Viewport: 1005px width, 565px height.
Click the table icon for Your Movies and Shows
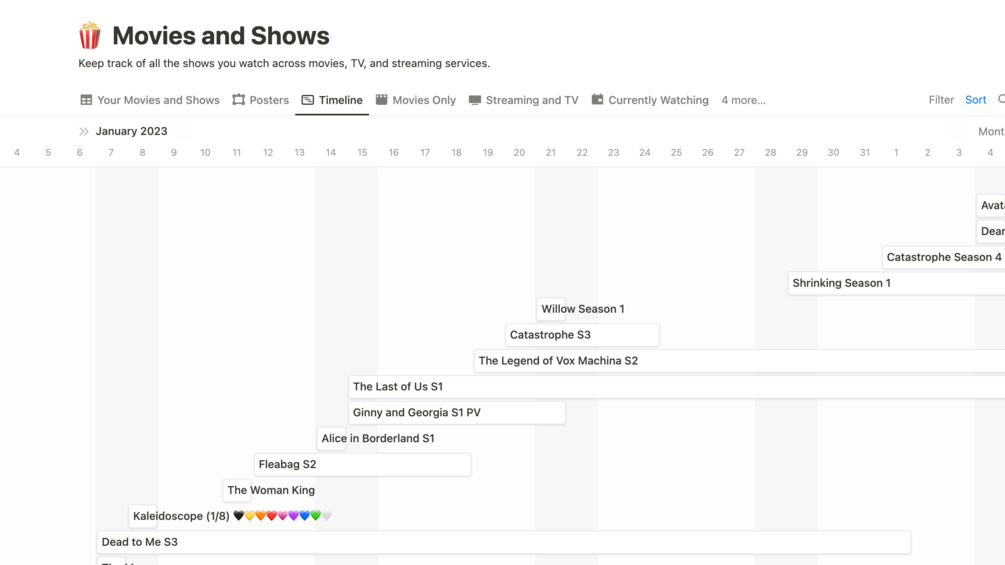click(86, 100)
